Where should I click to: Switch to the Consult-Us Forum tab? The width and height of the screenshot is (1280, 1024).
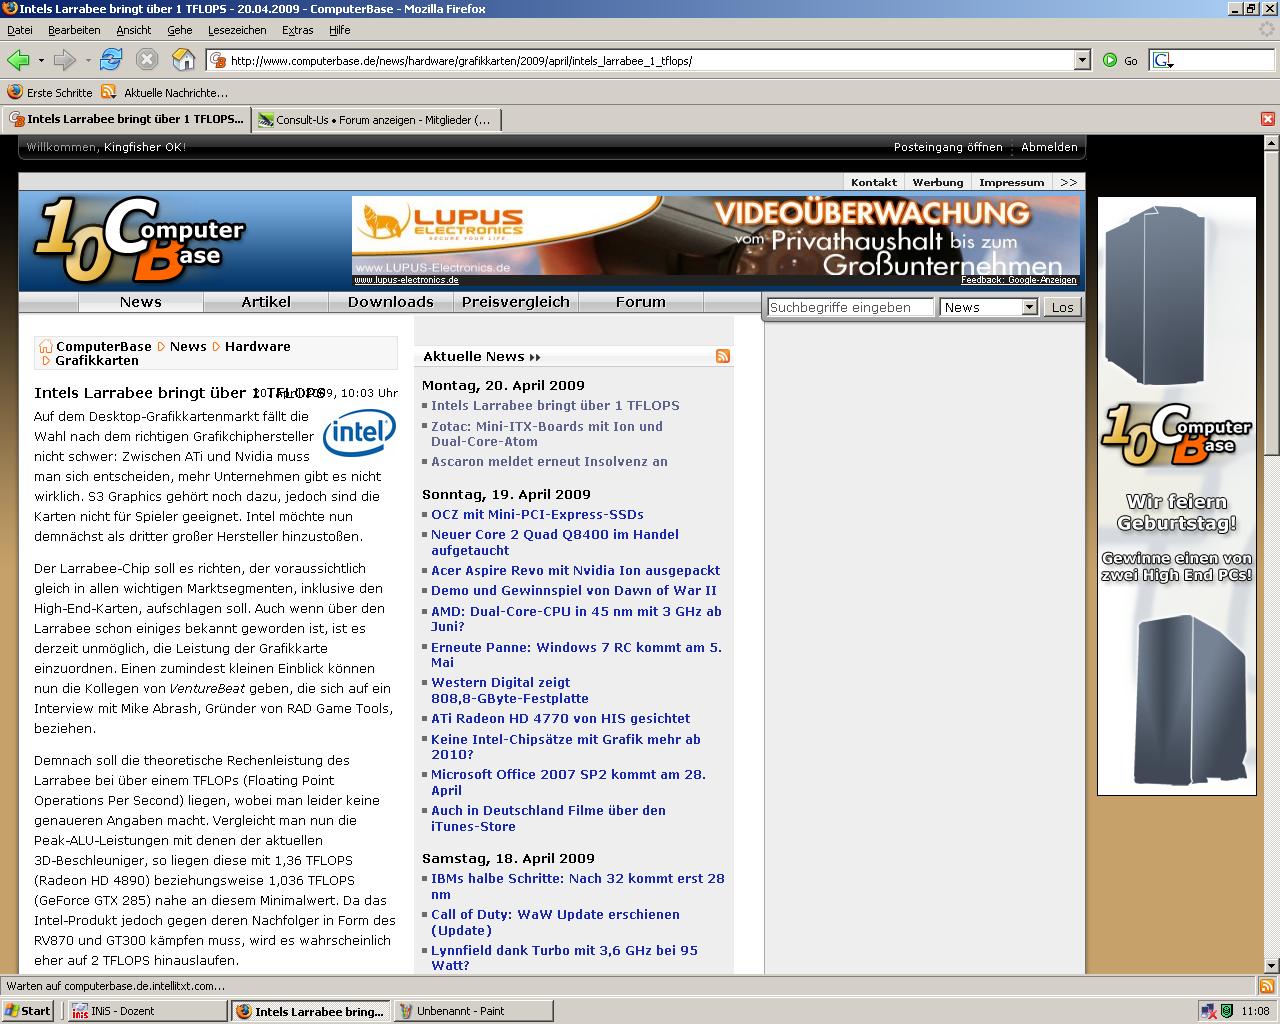tap(376, 120)
